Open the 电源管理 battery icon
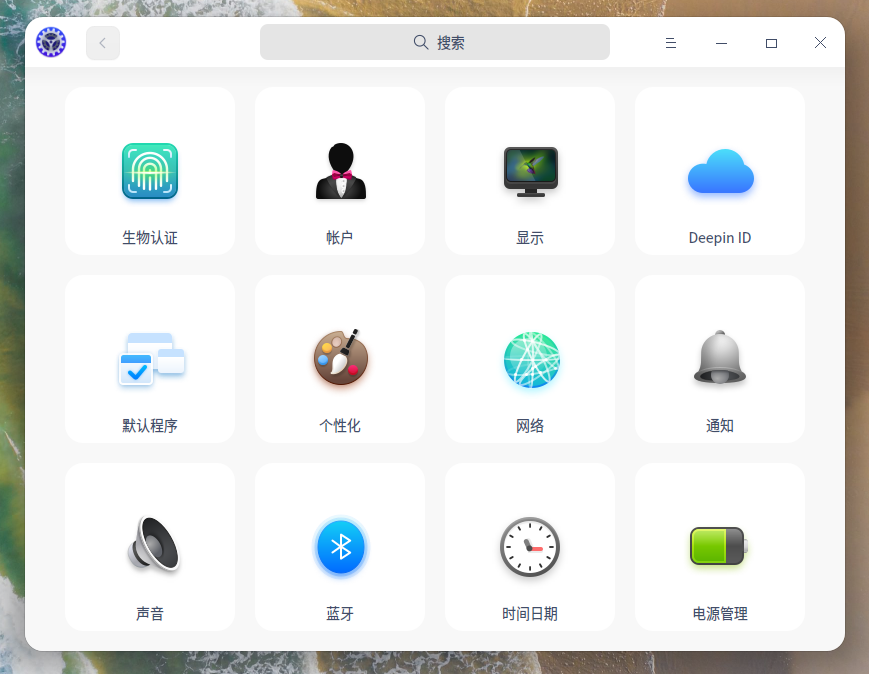The width and height of the screenshot is (869, 674). (719, 546)
